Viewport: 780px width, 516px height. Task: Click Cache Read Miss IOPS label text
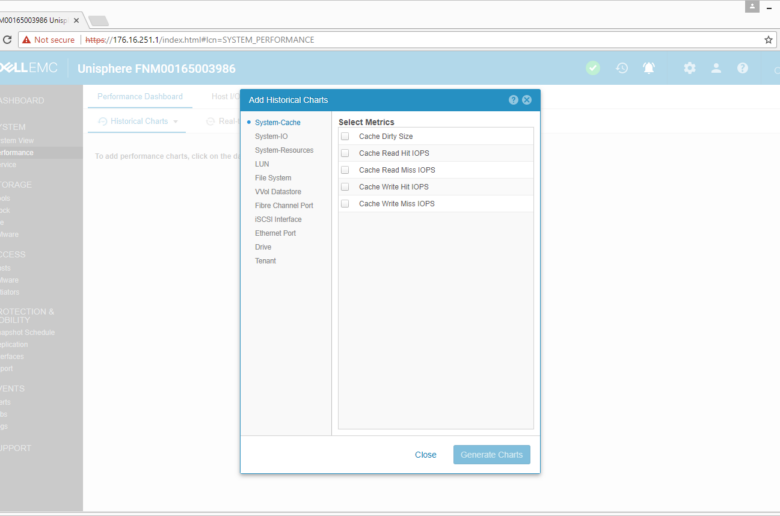click(397, 170)
